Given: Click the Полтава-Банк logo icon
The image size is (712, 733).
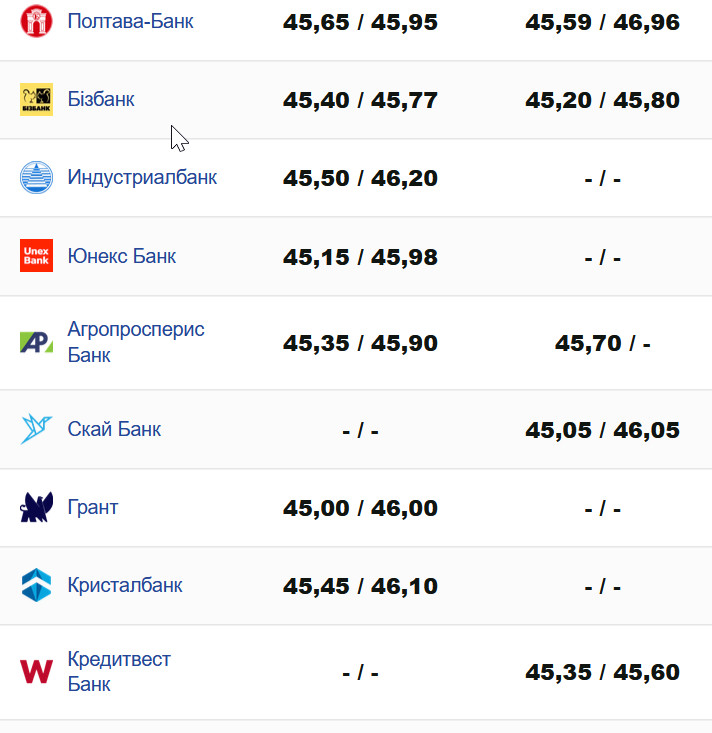Looking at the screenshot, I should click(36, 21).
